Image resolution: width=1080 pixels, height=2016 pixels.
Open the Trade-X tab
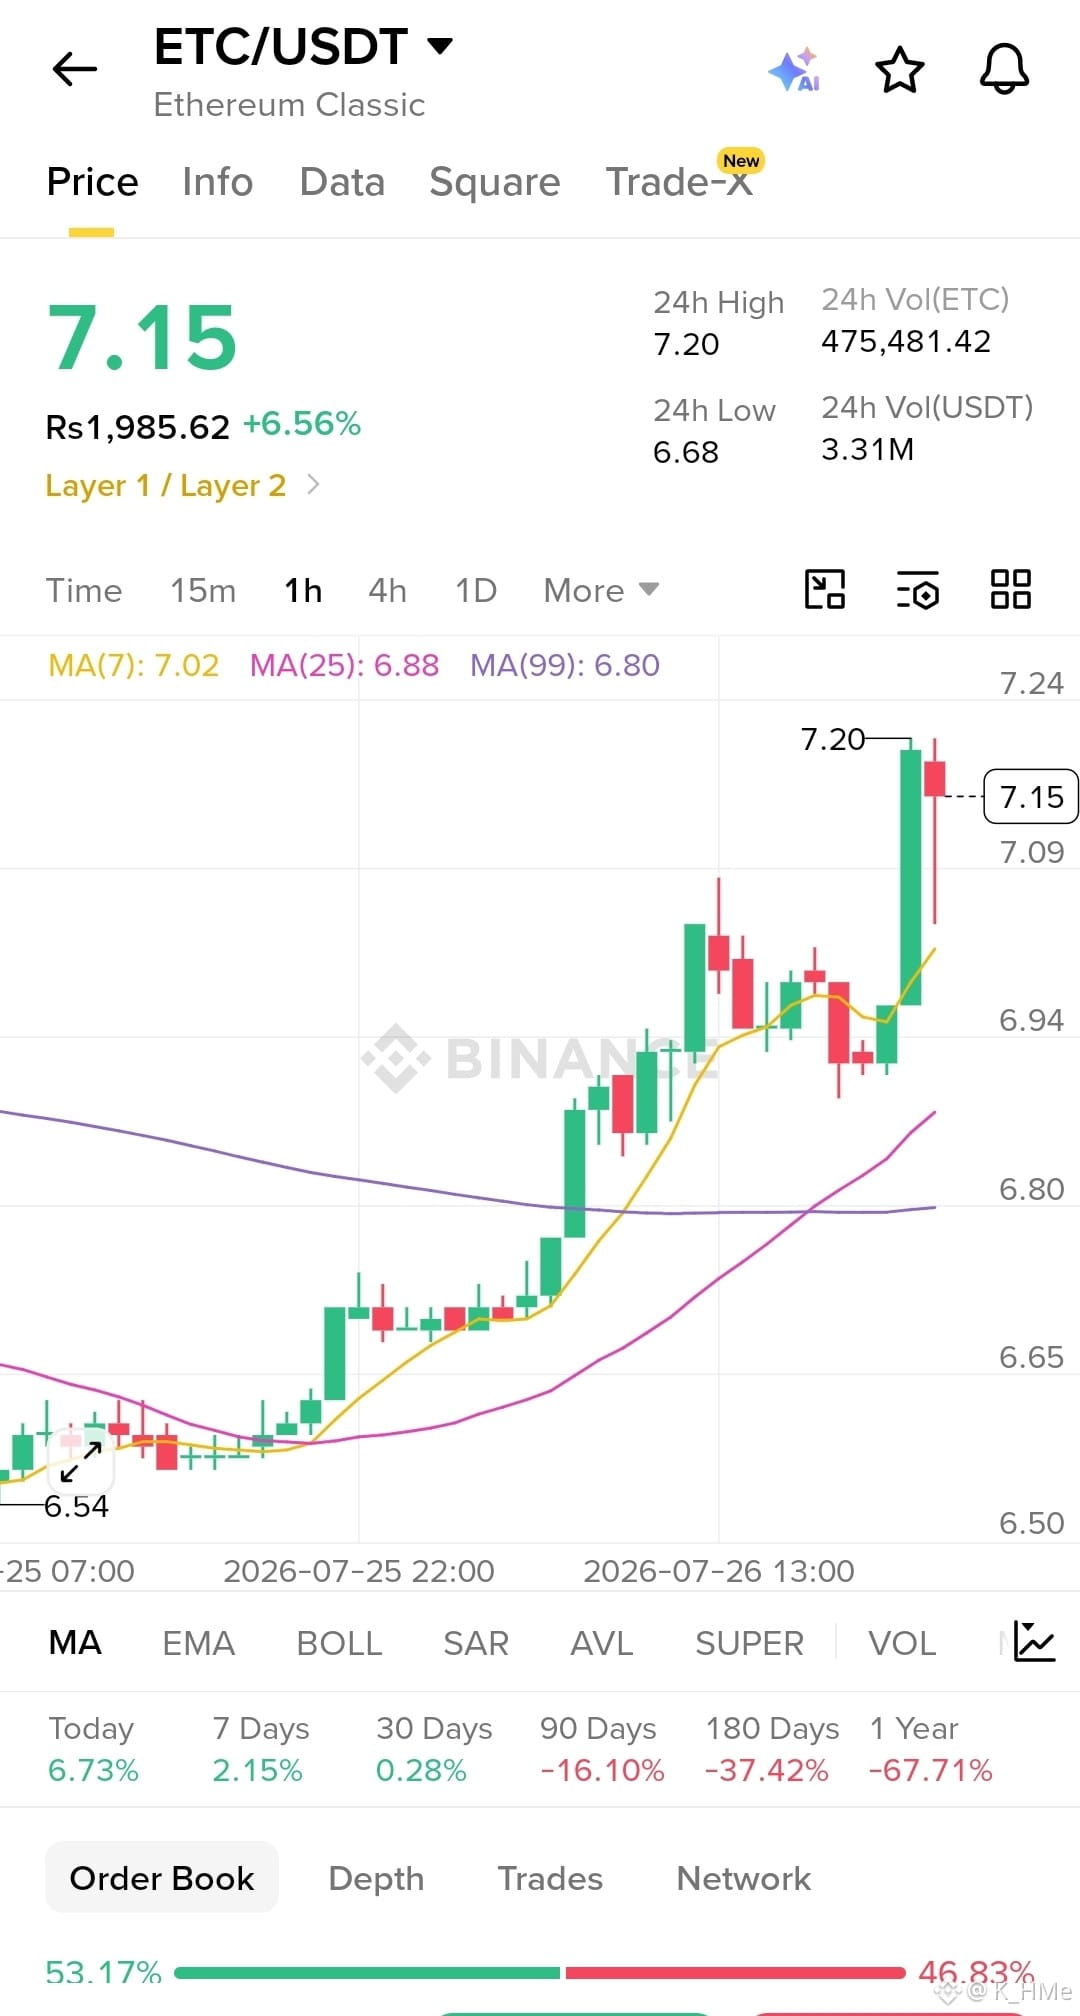coord(682,180)
